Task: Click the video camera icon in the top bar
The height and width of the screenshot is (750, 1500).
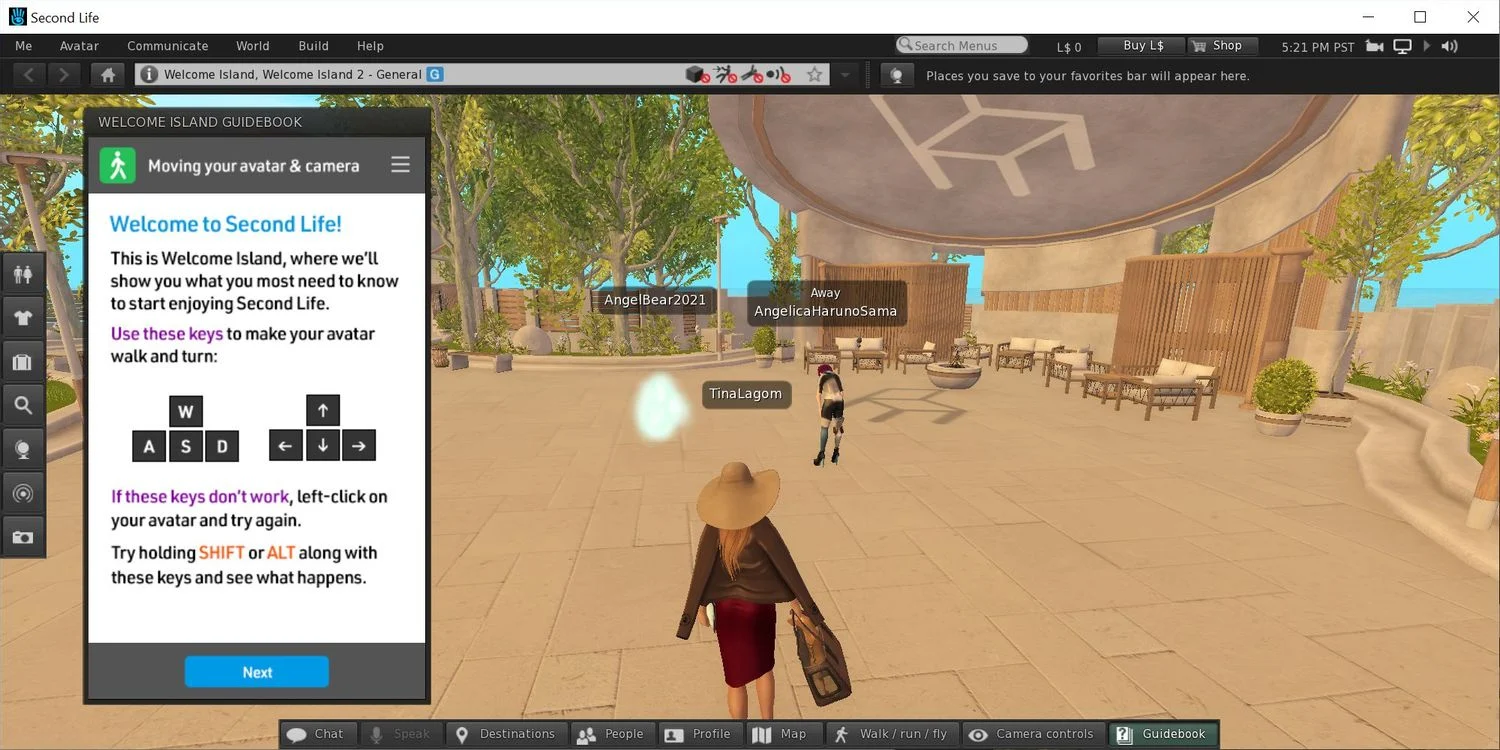Action: [x=1375, y=46]
